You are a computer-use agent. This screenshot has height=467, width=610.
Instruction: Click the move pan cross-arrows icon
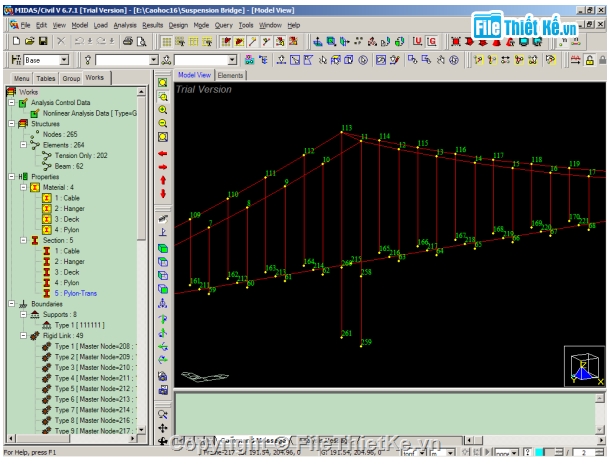pos(163,428)
